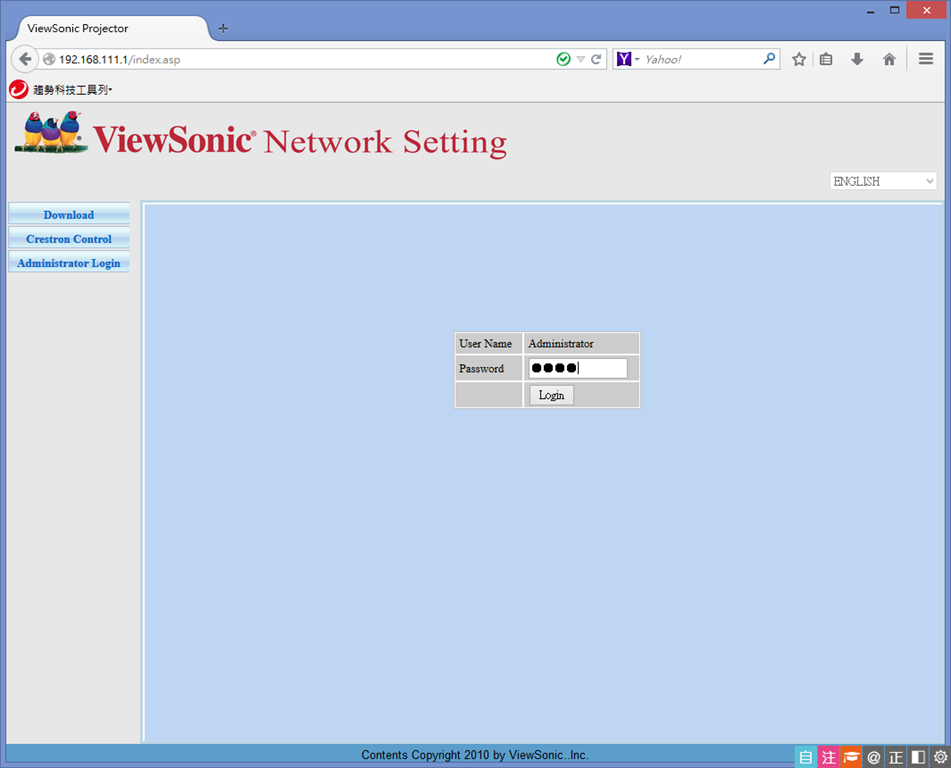Reload the page with refresh icon
This screenshot has height=768, width=951.
click(x=596, y=59)
